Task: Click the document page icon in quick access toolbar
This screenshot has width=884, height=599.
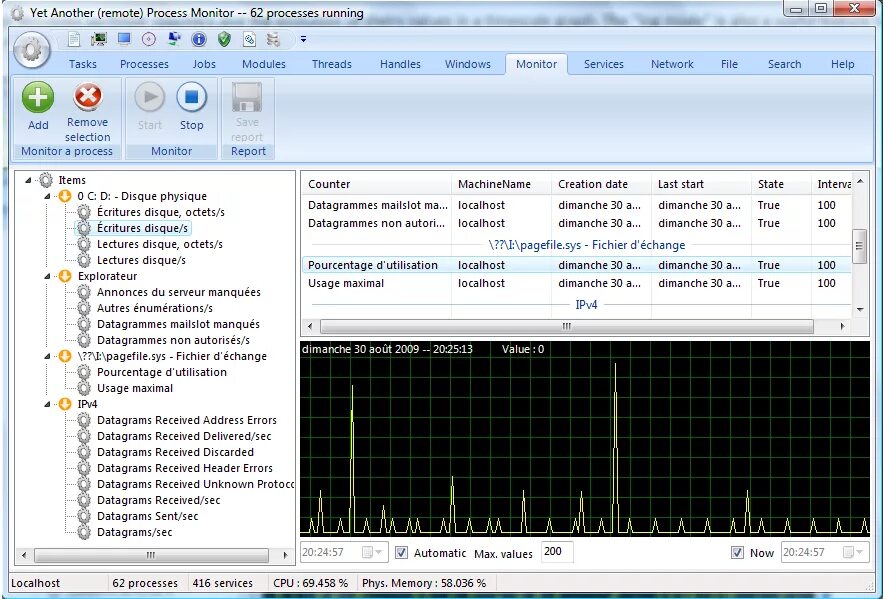Action: point(74,39)
